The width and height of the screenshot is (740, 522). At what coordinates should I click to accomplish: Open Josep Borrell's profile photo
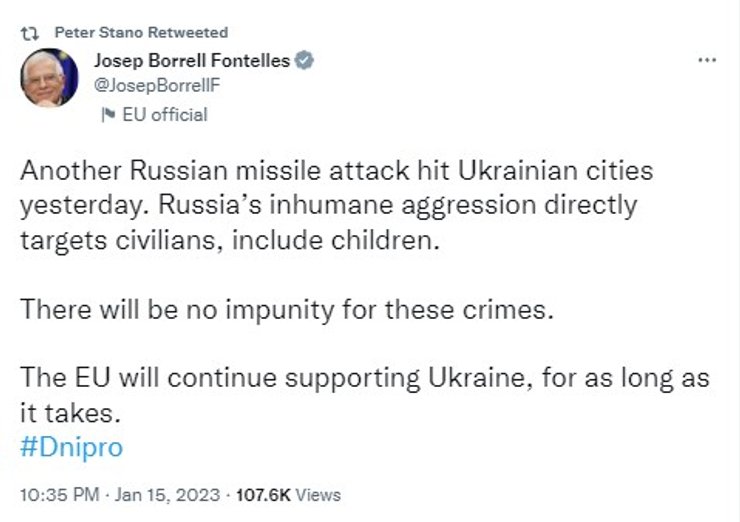point(49,77)
